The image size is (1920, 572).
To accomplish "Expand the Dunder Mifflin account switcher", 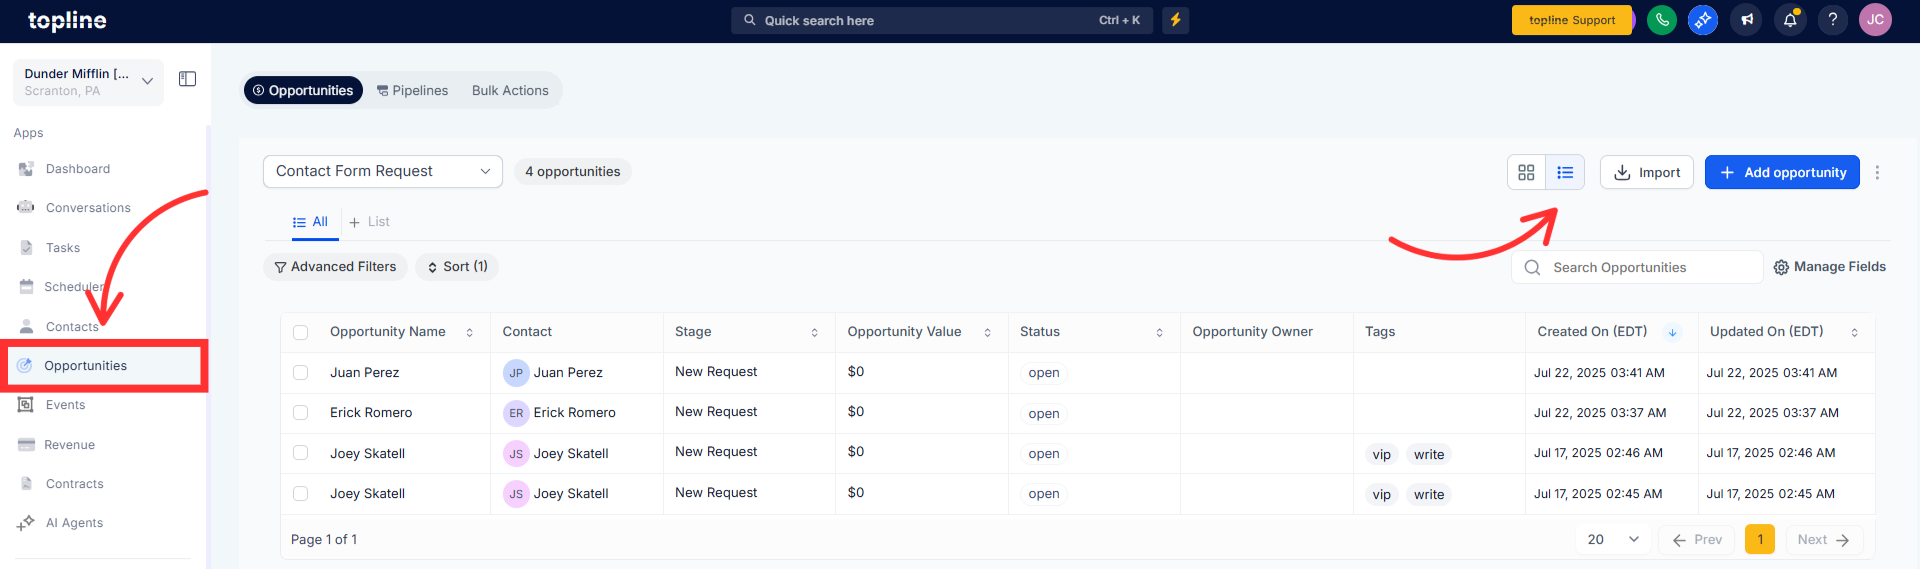I will (x=88, y=82).
